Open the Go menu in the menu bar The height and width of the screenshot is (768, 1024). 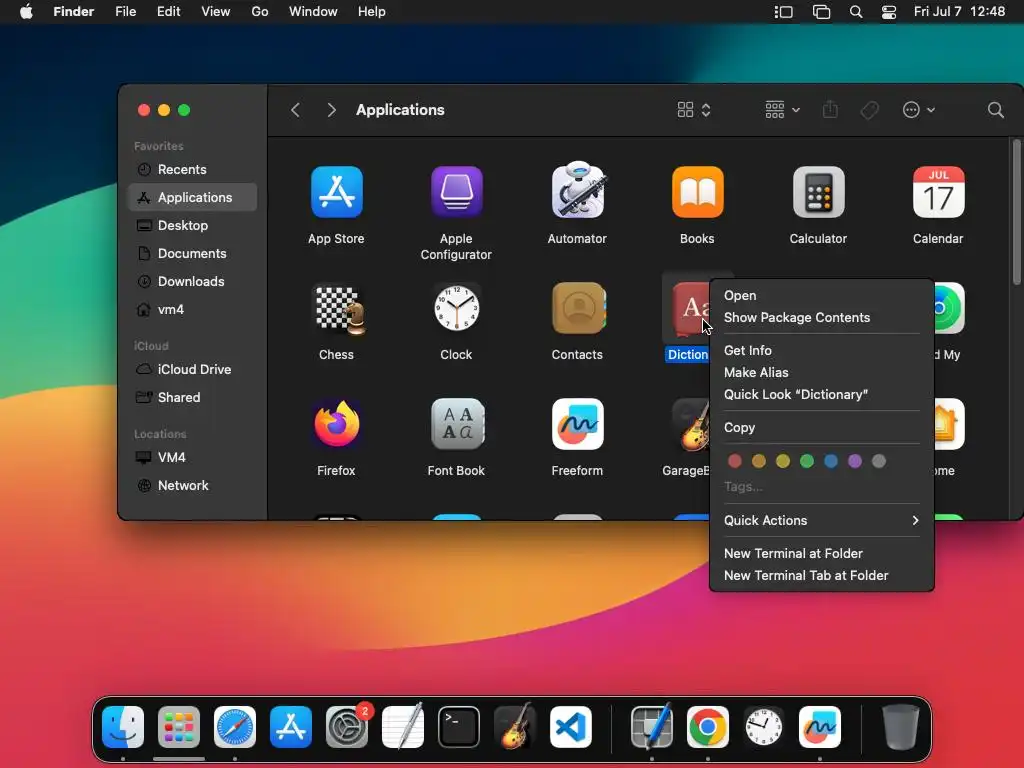pyautogui.click(x=259, y=12)
